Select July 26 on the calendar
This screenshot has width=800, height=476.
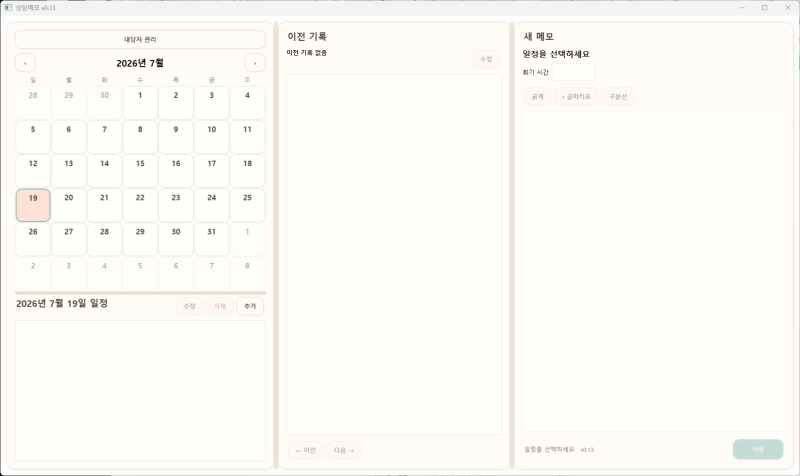[x=33, y=239]
